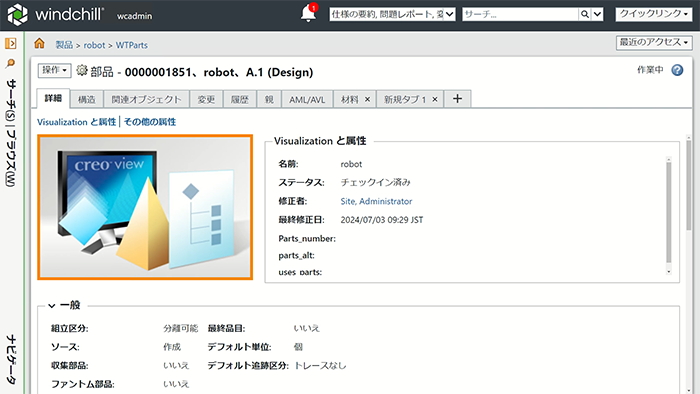Click the Creo View thumbnail

coord(145,207)
